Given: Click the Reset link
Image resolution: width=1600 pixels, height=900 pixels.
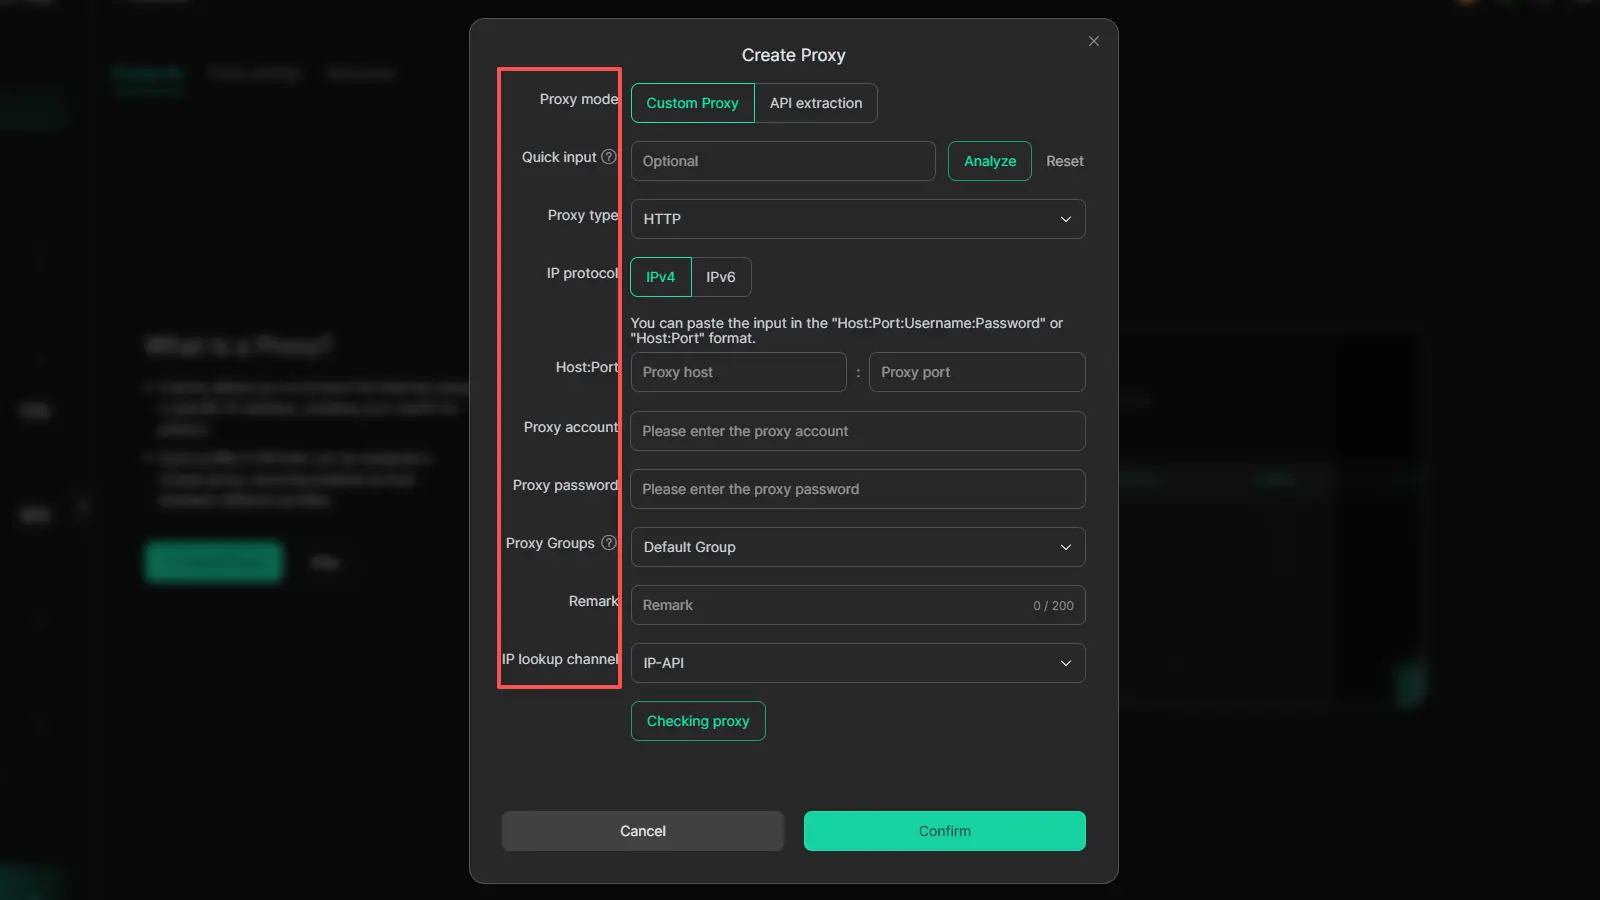Looking at the screenshot, I should pyautogui.click(x=1064, y=161).
